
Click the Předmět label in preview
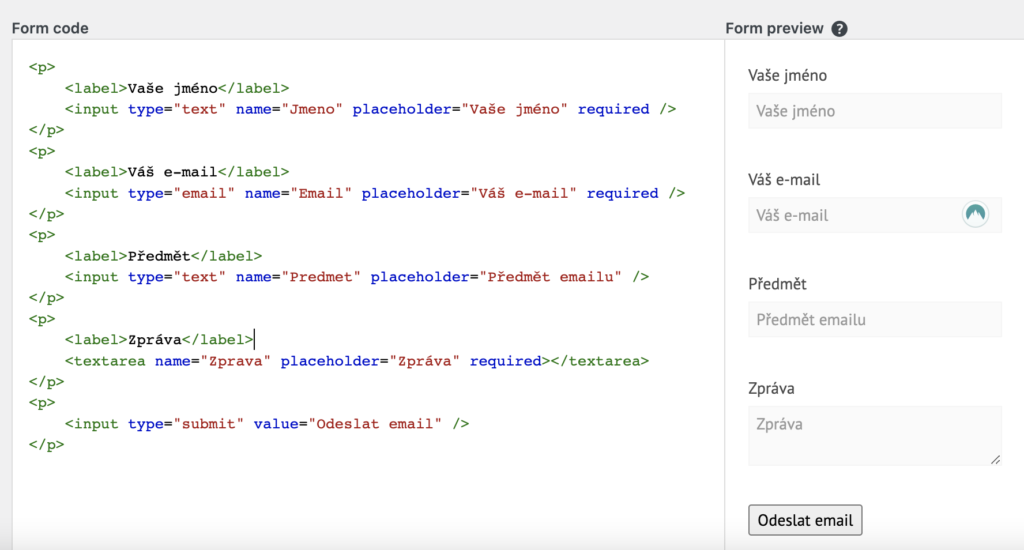pos(776,284)
